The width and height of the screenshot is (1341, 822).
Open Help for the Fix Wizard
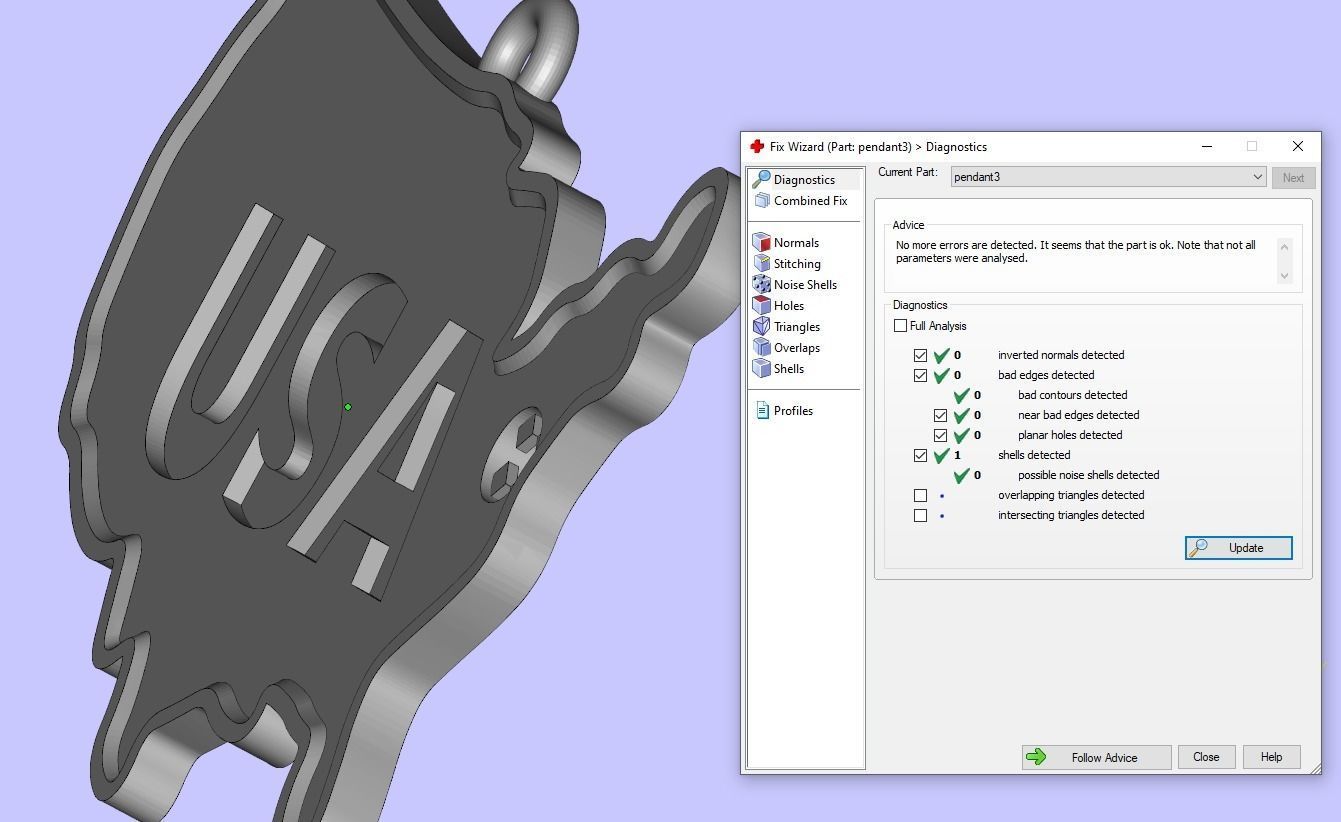coord(1271,757)
